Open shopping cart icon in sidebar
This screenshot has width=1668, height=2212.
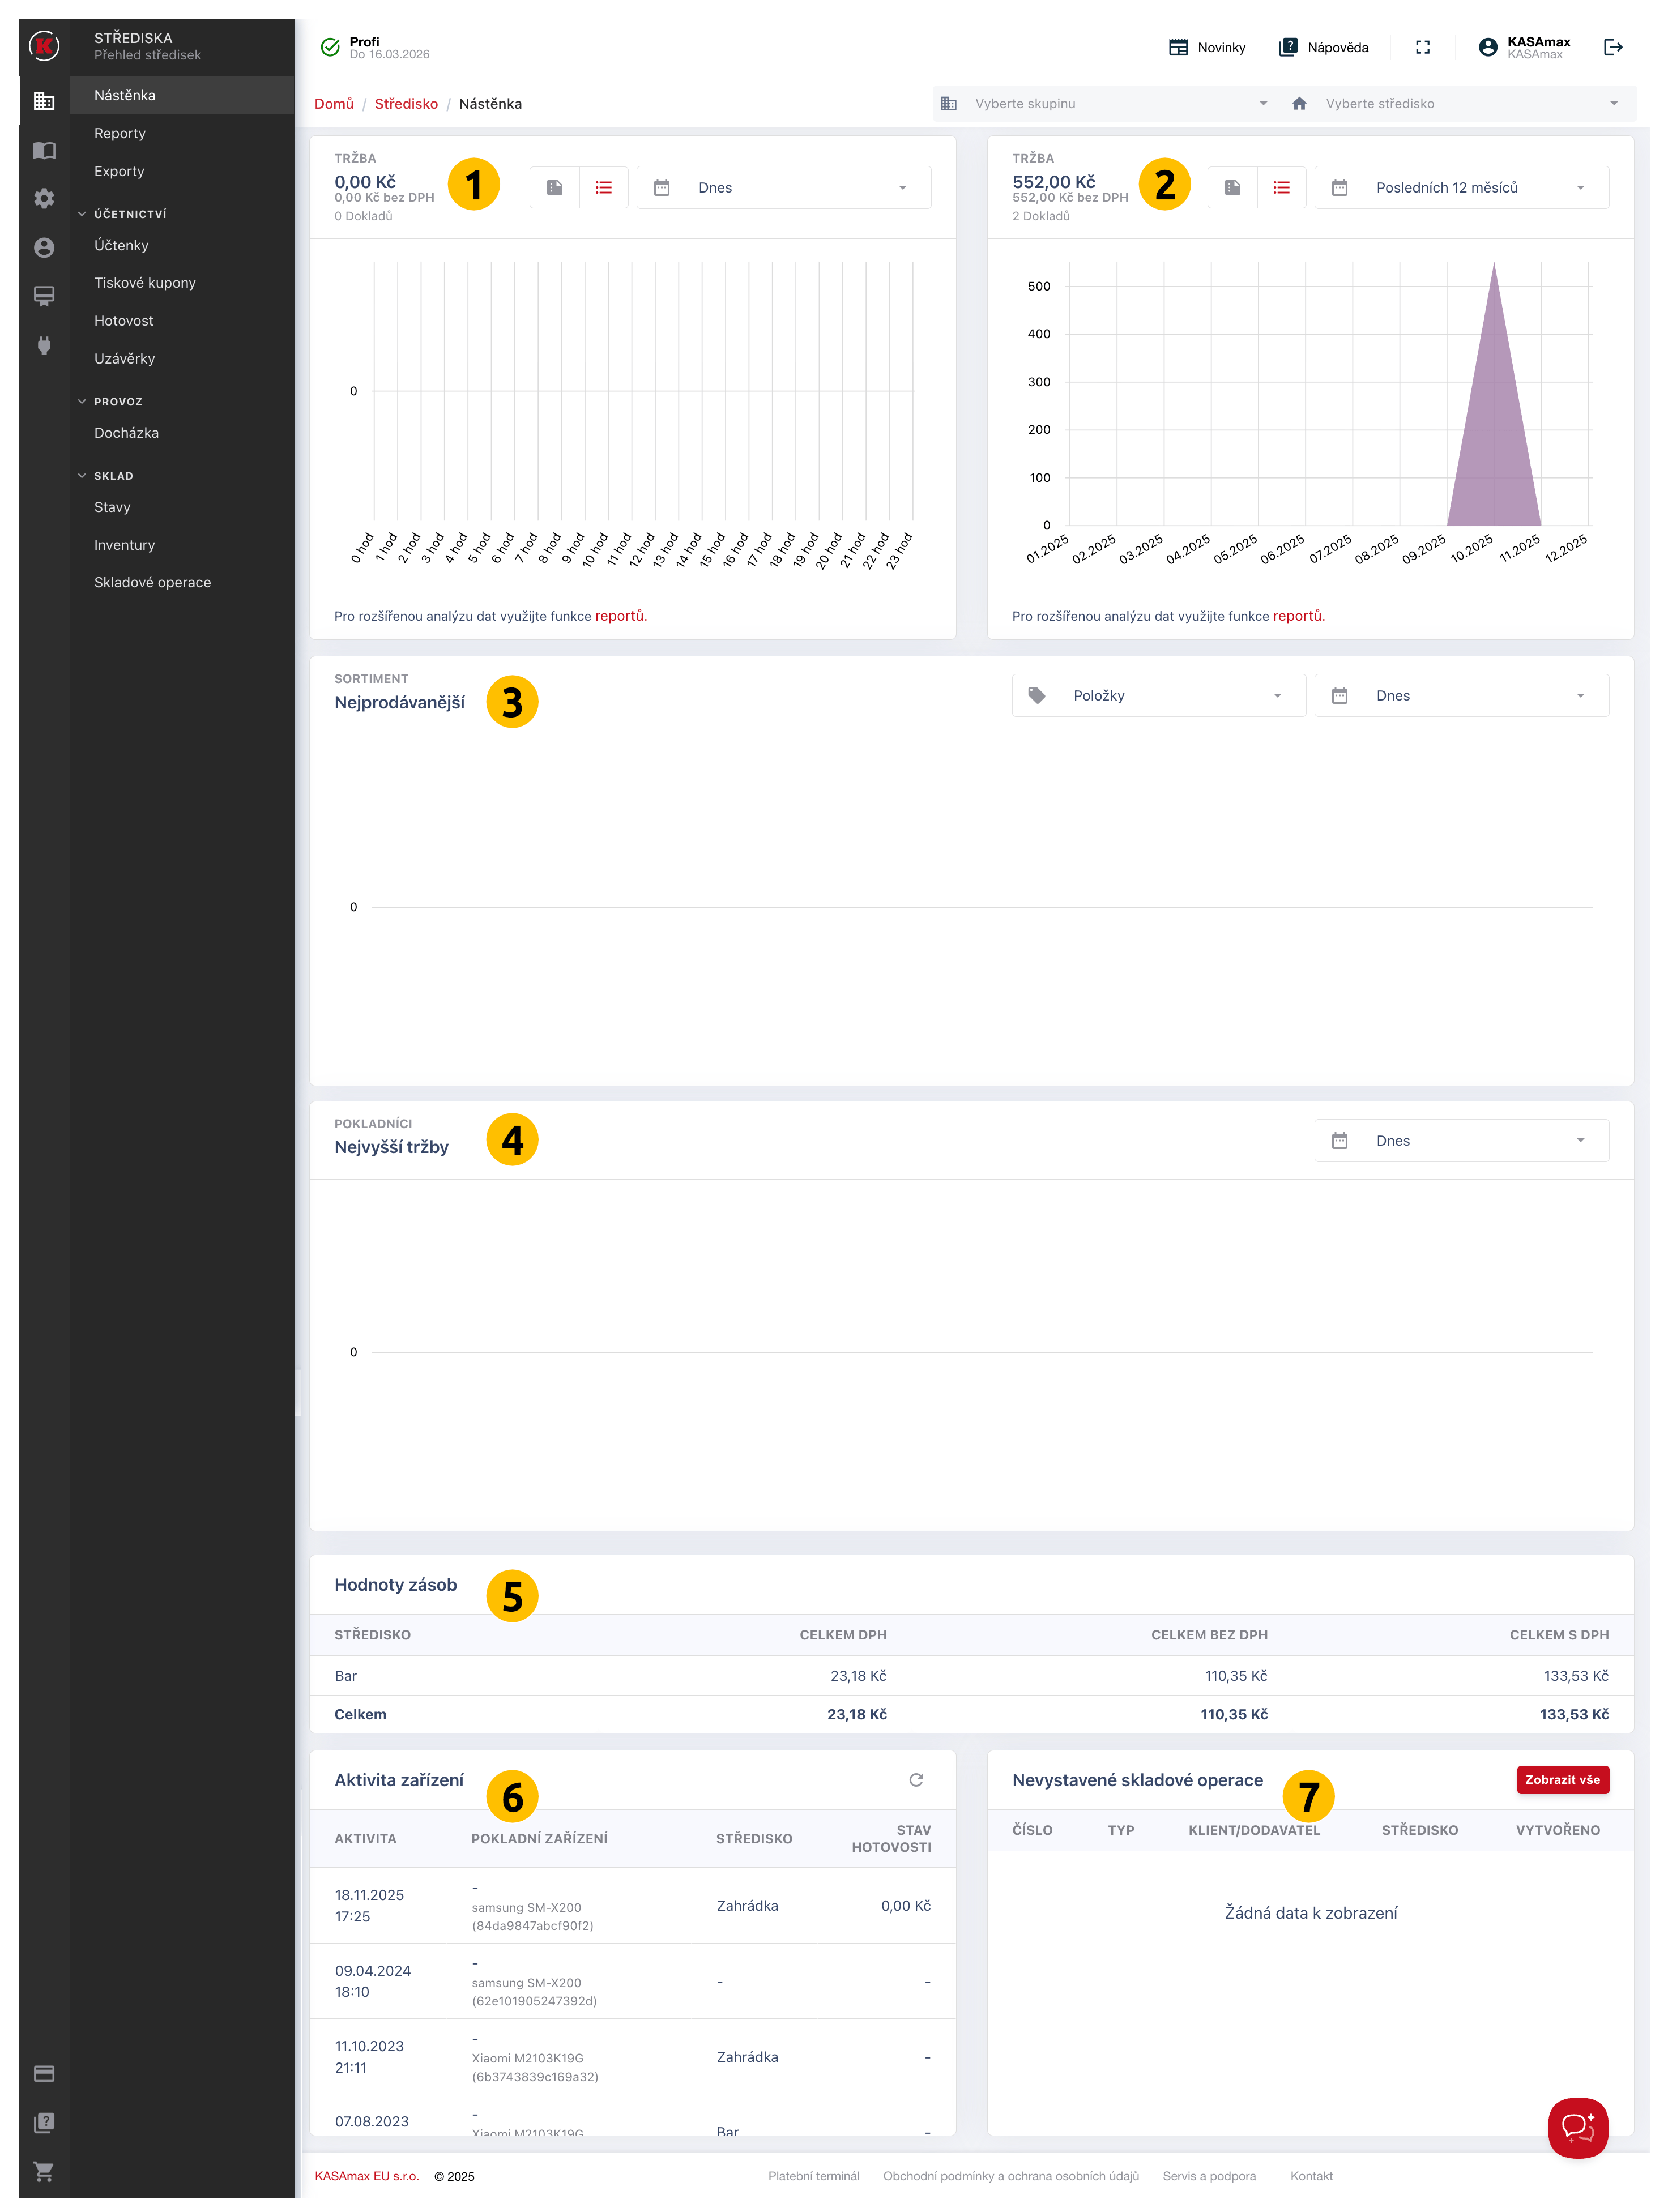coord(44,2171)
